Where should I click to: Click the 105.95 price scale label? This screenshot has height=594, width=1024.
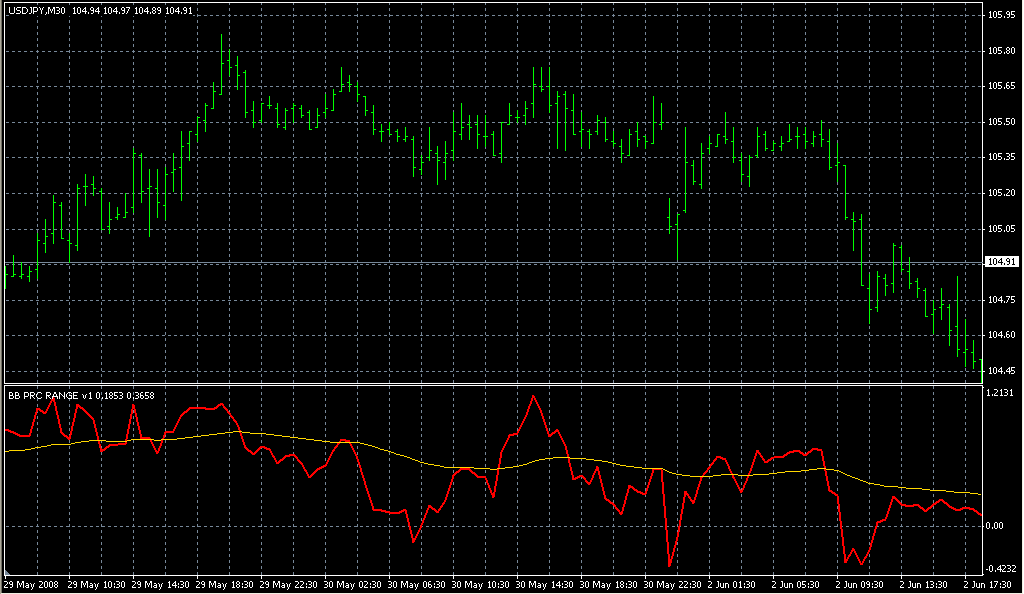[1001, 15]
